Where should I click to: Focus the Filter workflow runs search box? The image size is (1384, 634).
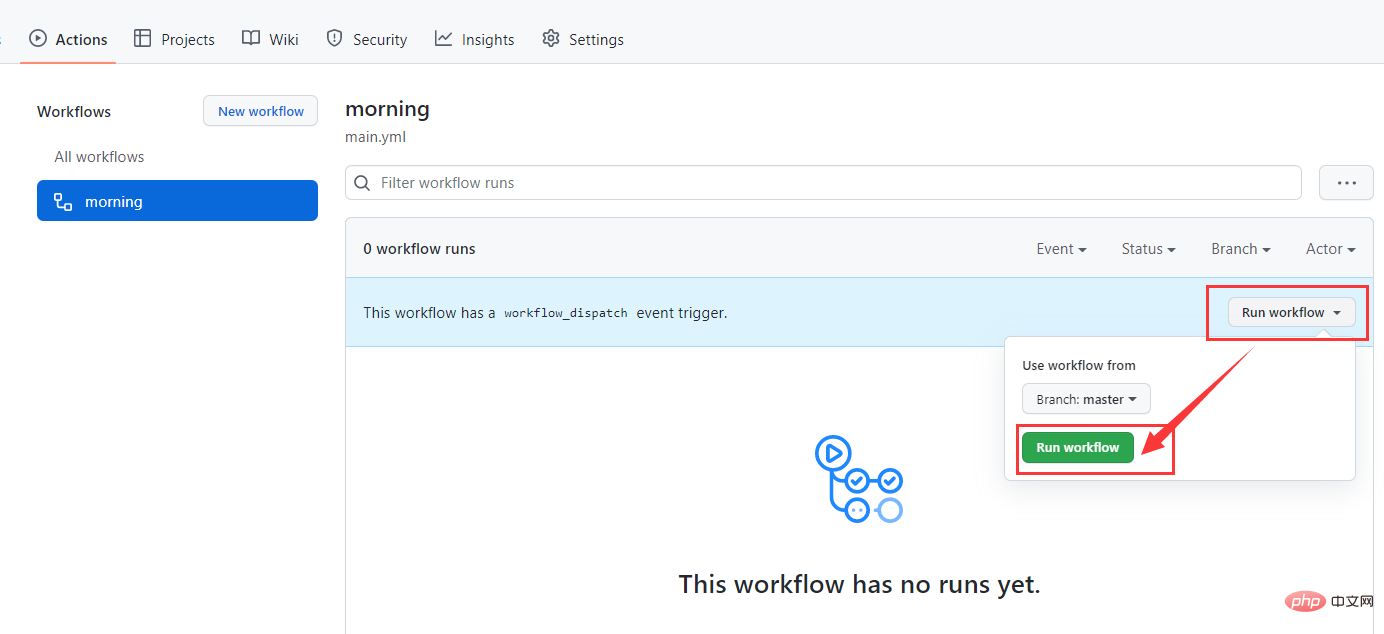point(823,183)
